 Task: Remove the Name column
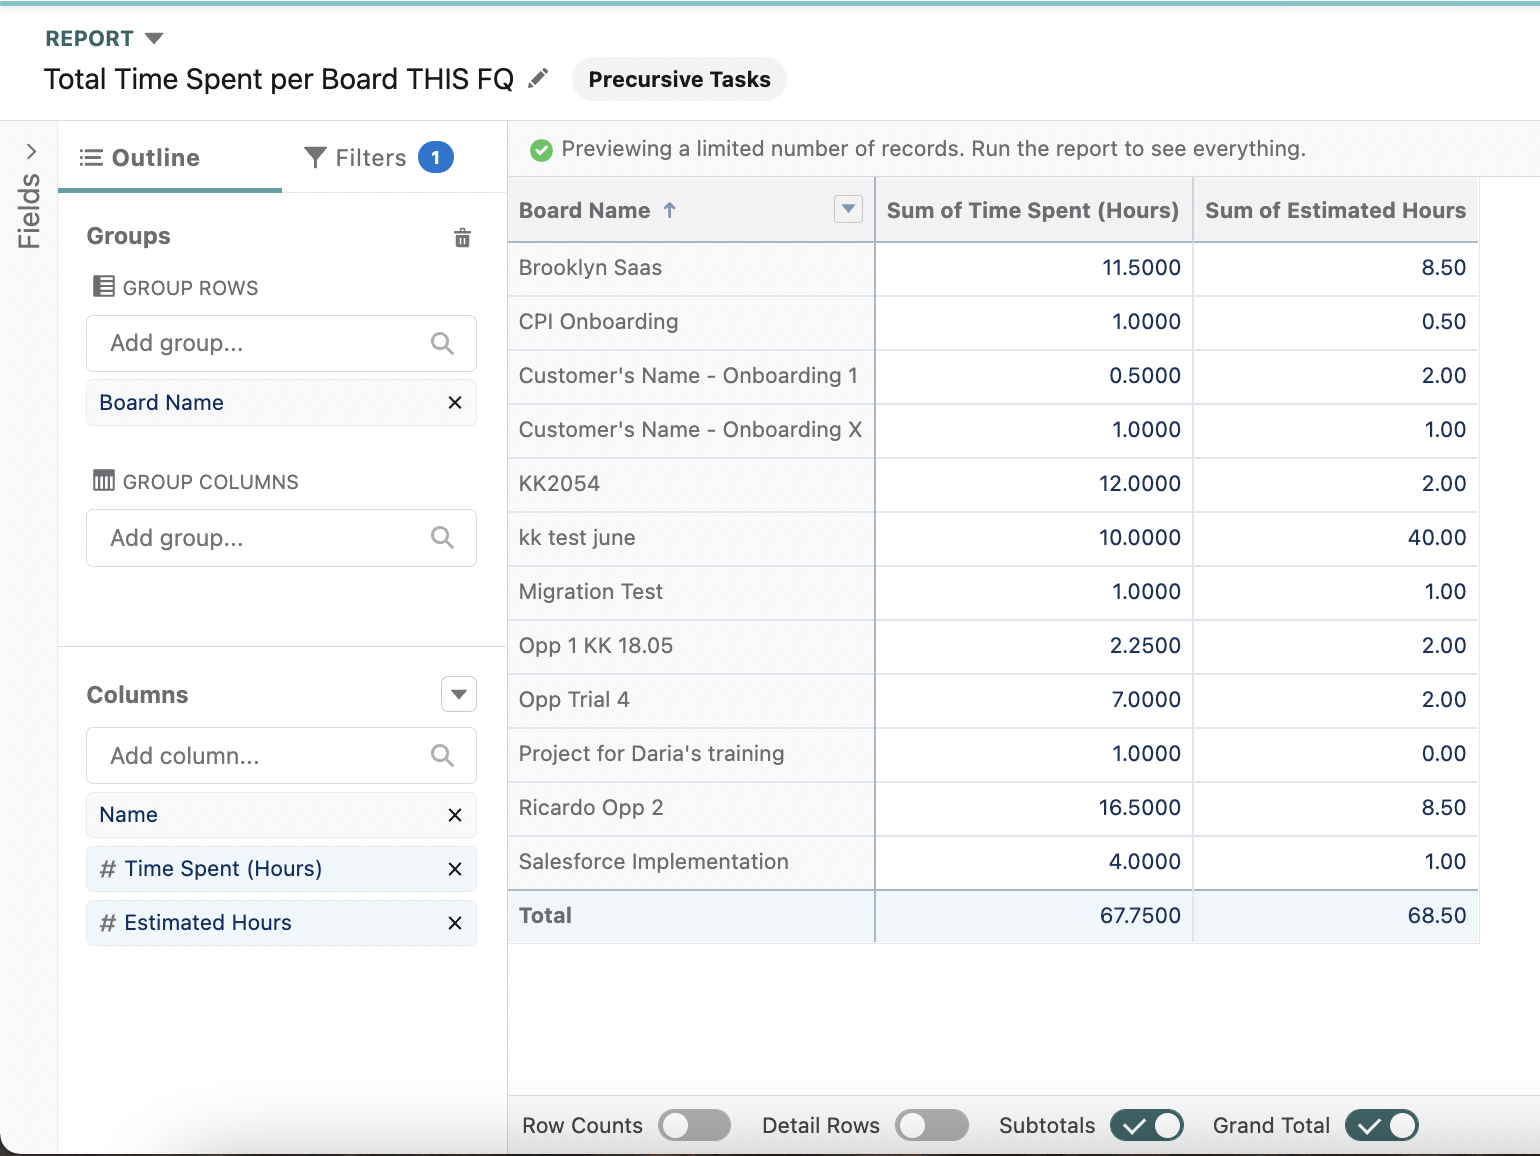point(455,815)
